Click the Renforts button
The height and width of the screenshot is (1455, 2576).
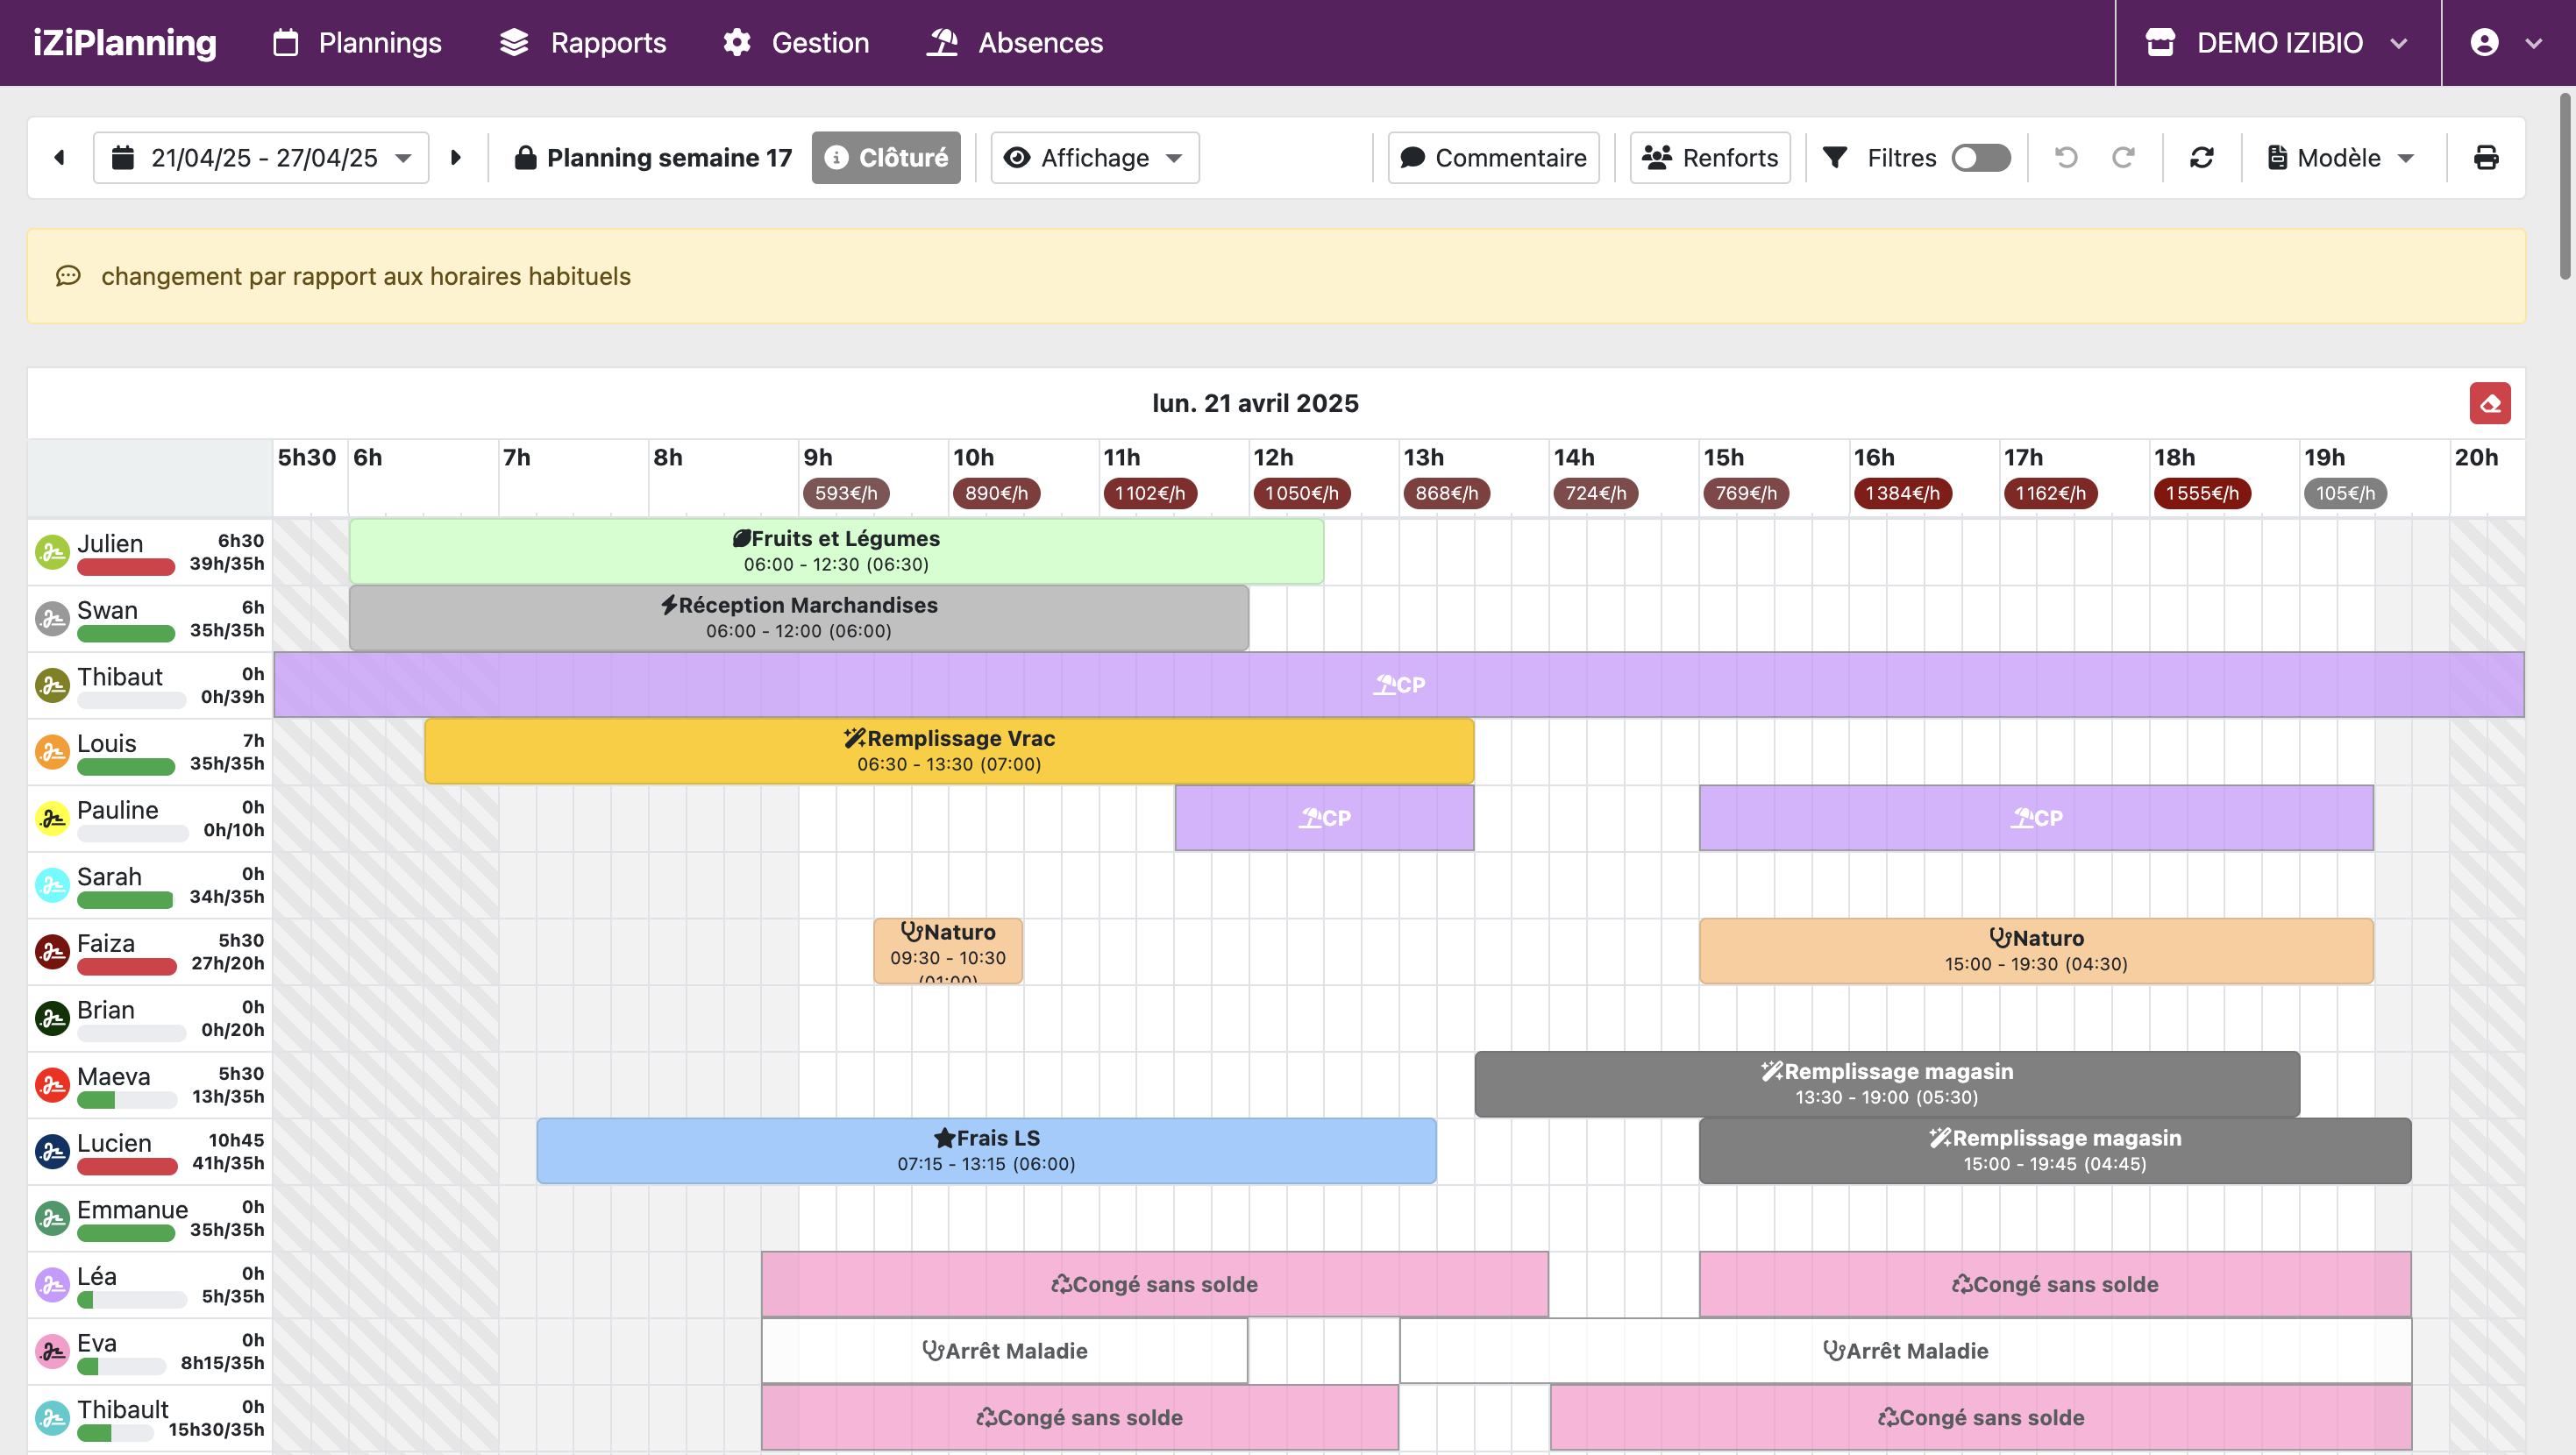1710,158
